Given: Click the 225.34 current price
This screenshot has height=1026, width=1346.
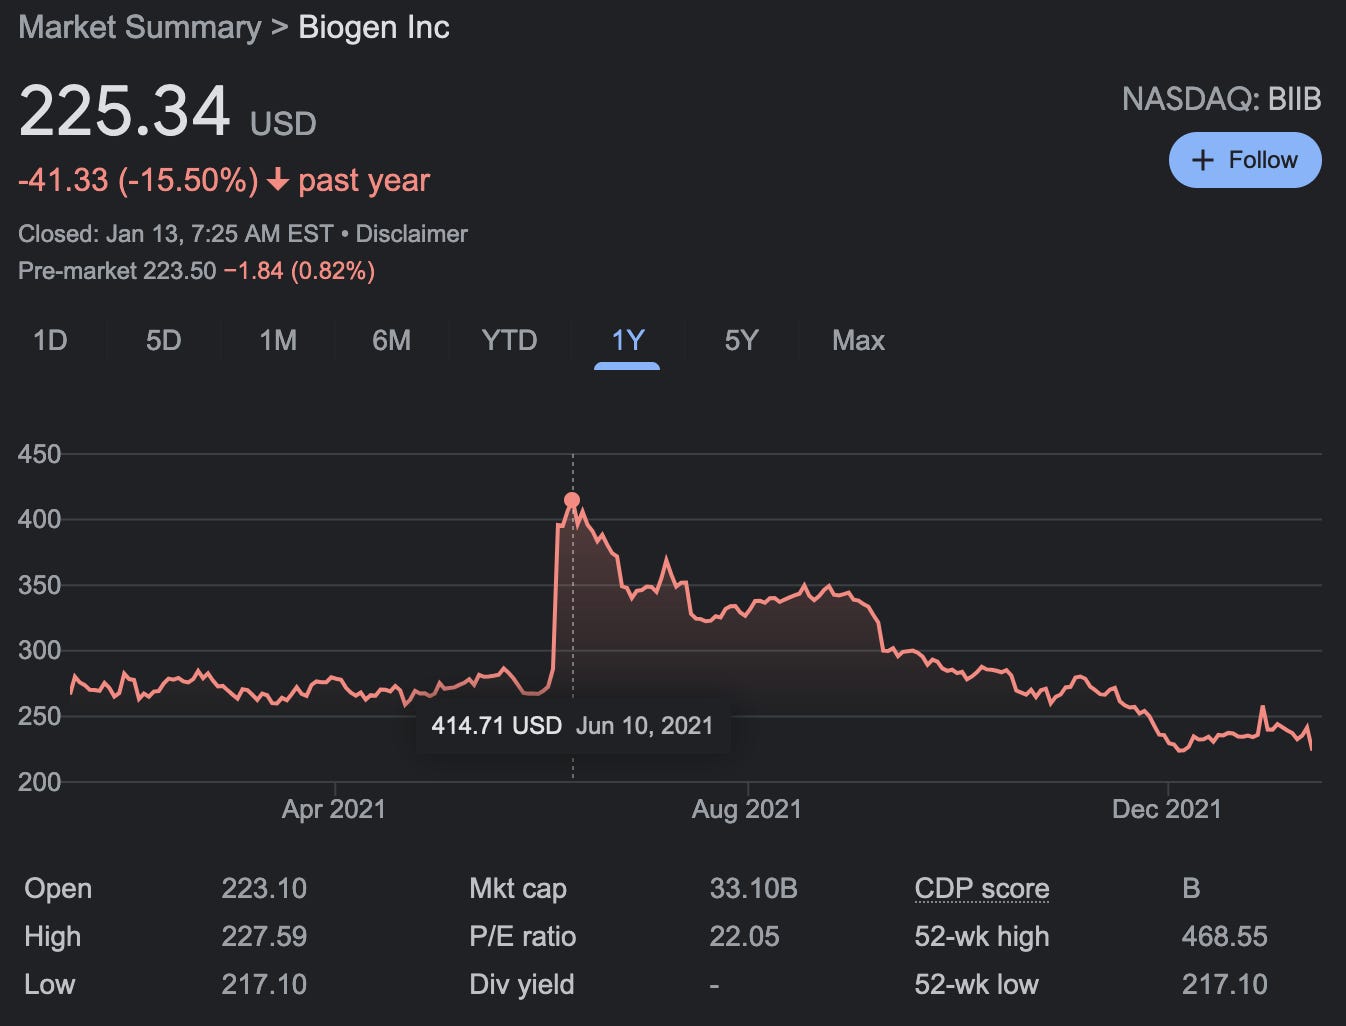Looking at the screenshot, I should [x=125, y=111].
